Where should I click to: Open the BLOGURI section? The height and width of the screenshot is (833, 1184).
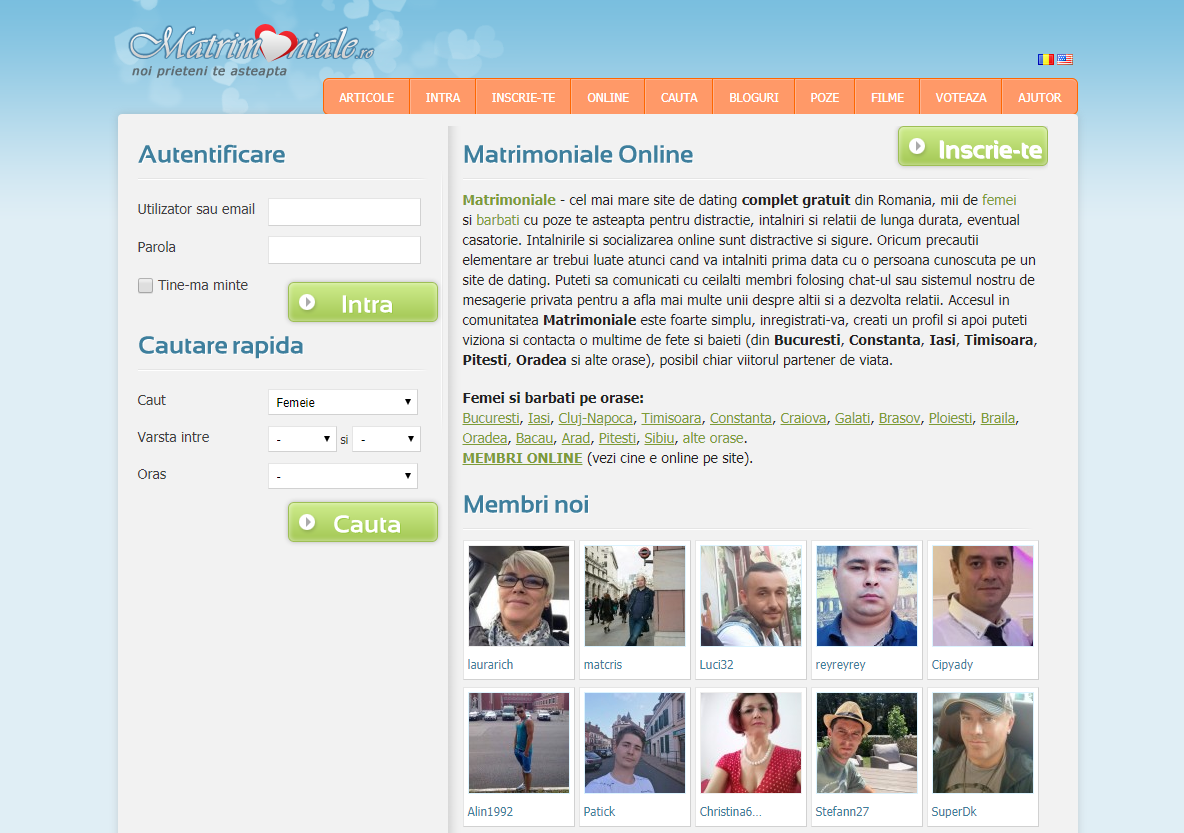click(x=754, y=97)
